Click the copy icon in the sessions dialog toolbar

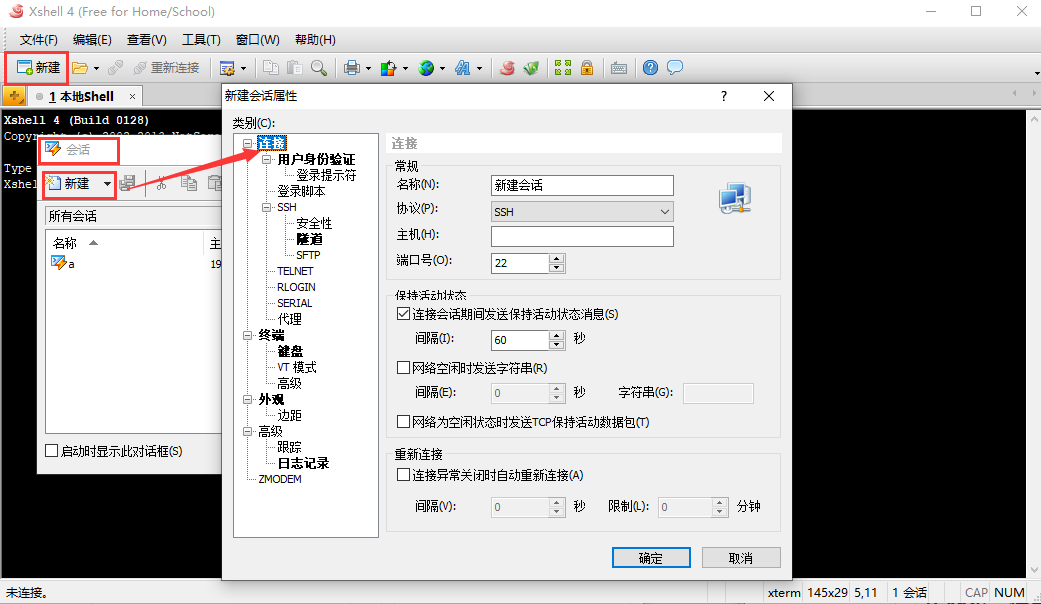pos(189,183)
